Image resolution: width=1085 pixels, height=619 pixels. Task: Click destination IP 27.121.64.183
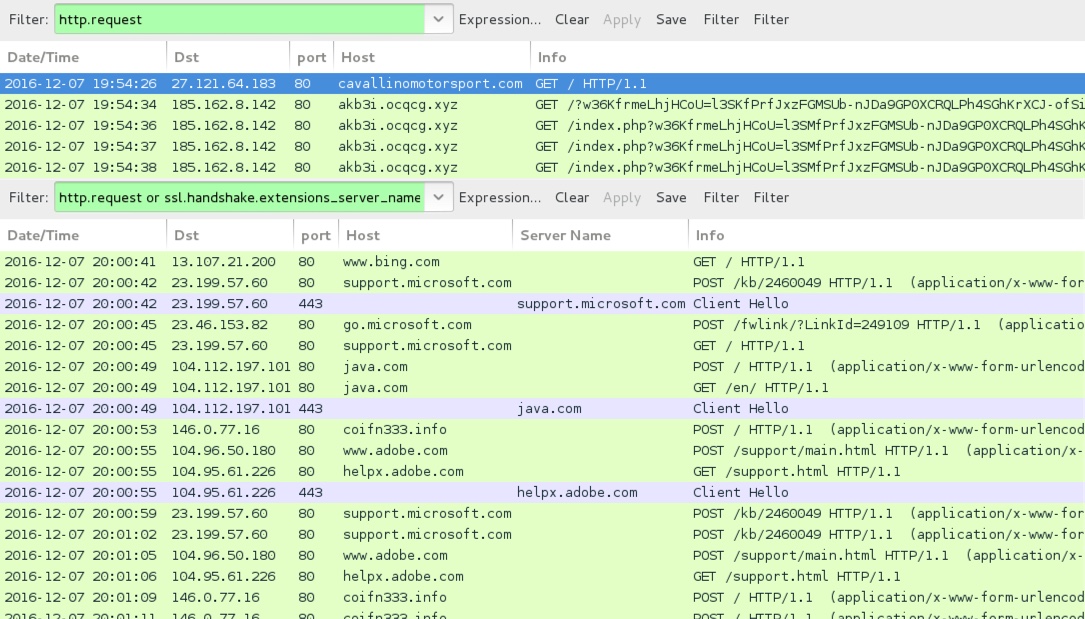point(224,84)
